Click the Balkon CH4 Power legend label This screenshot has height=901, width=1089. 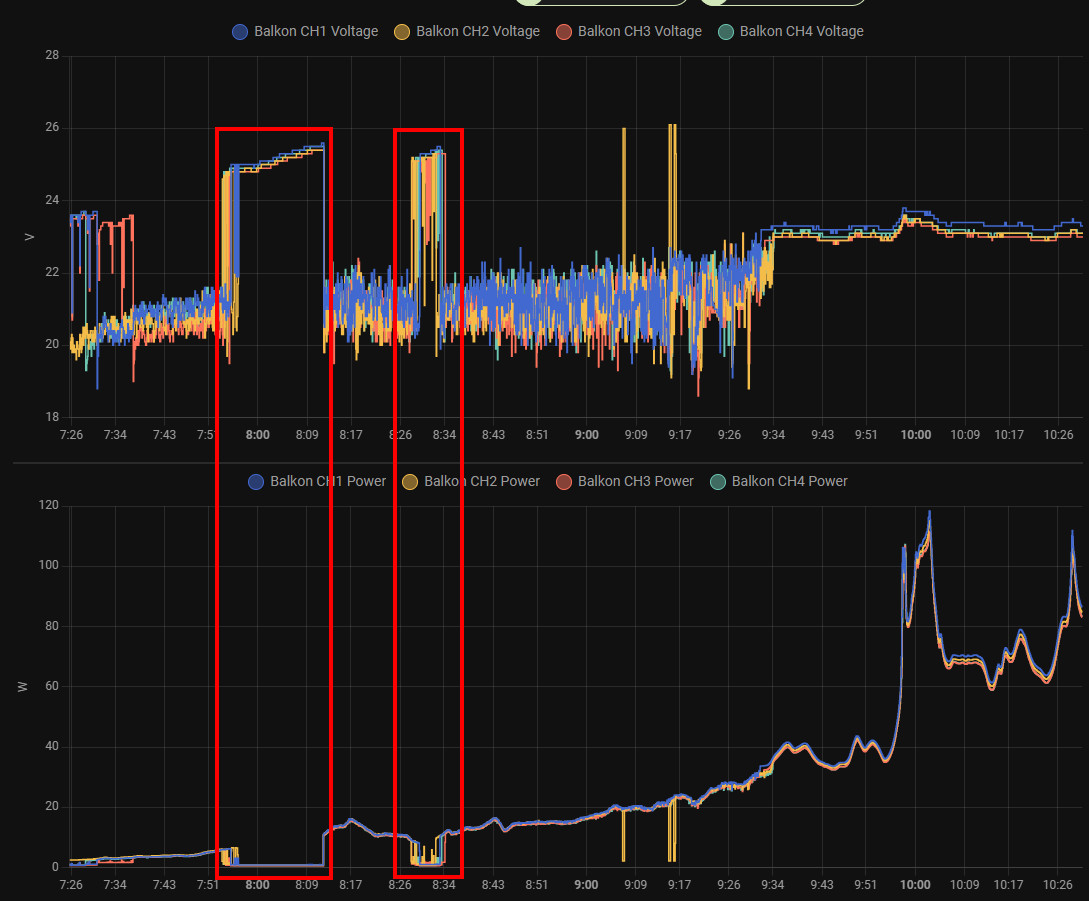(790, 481)
